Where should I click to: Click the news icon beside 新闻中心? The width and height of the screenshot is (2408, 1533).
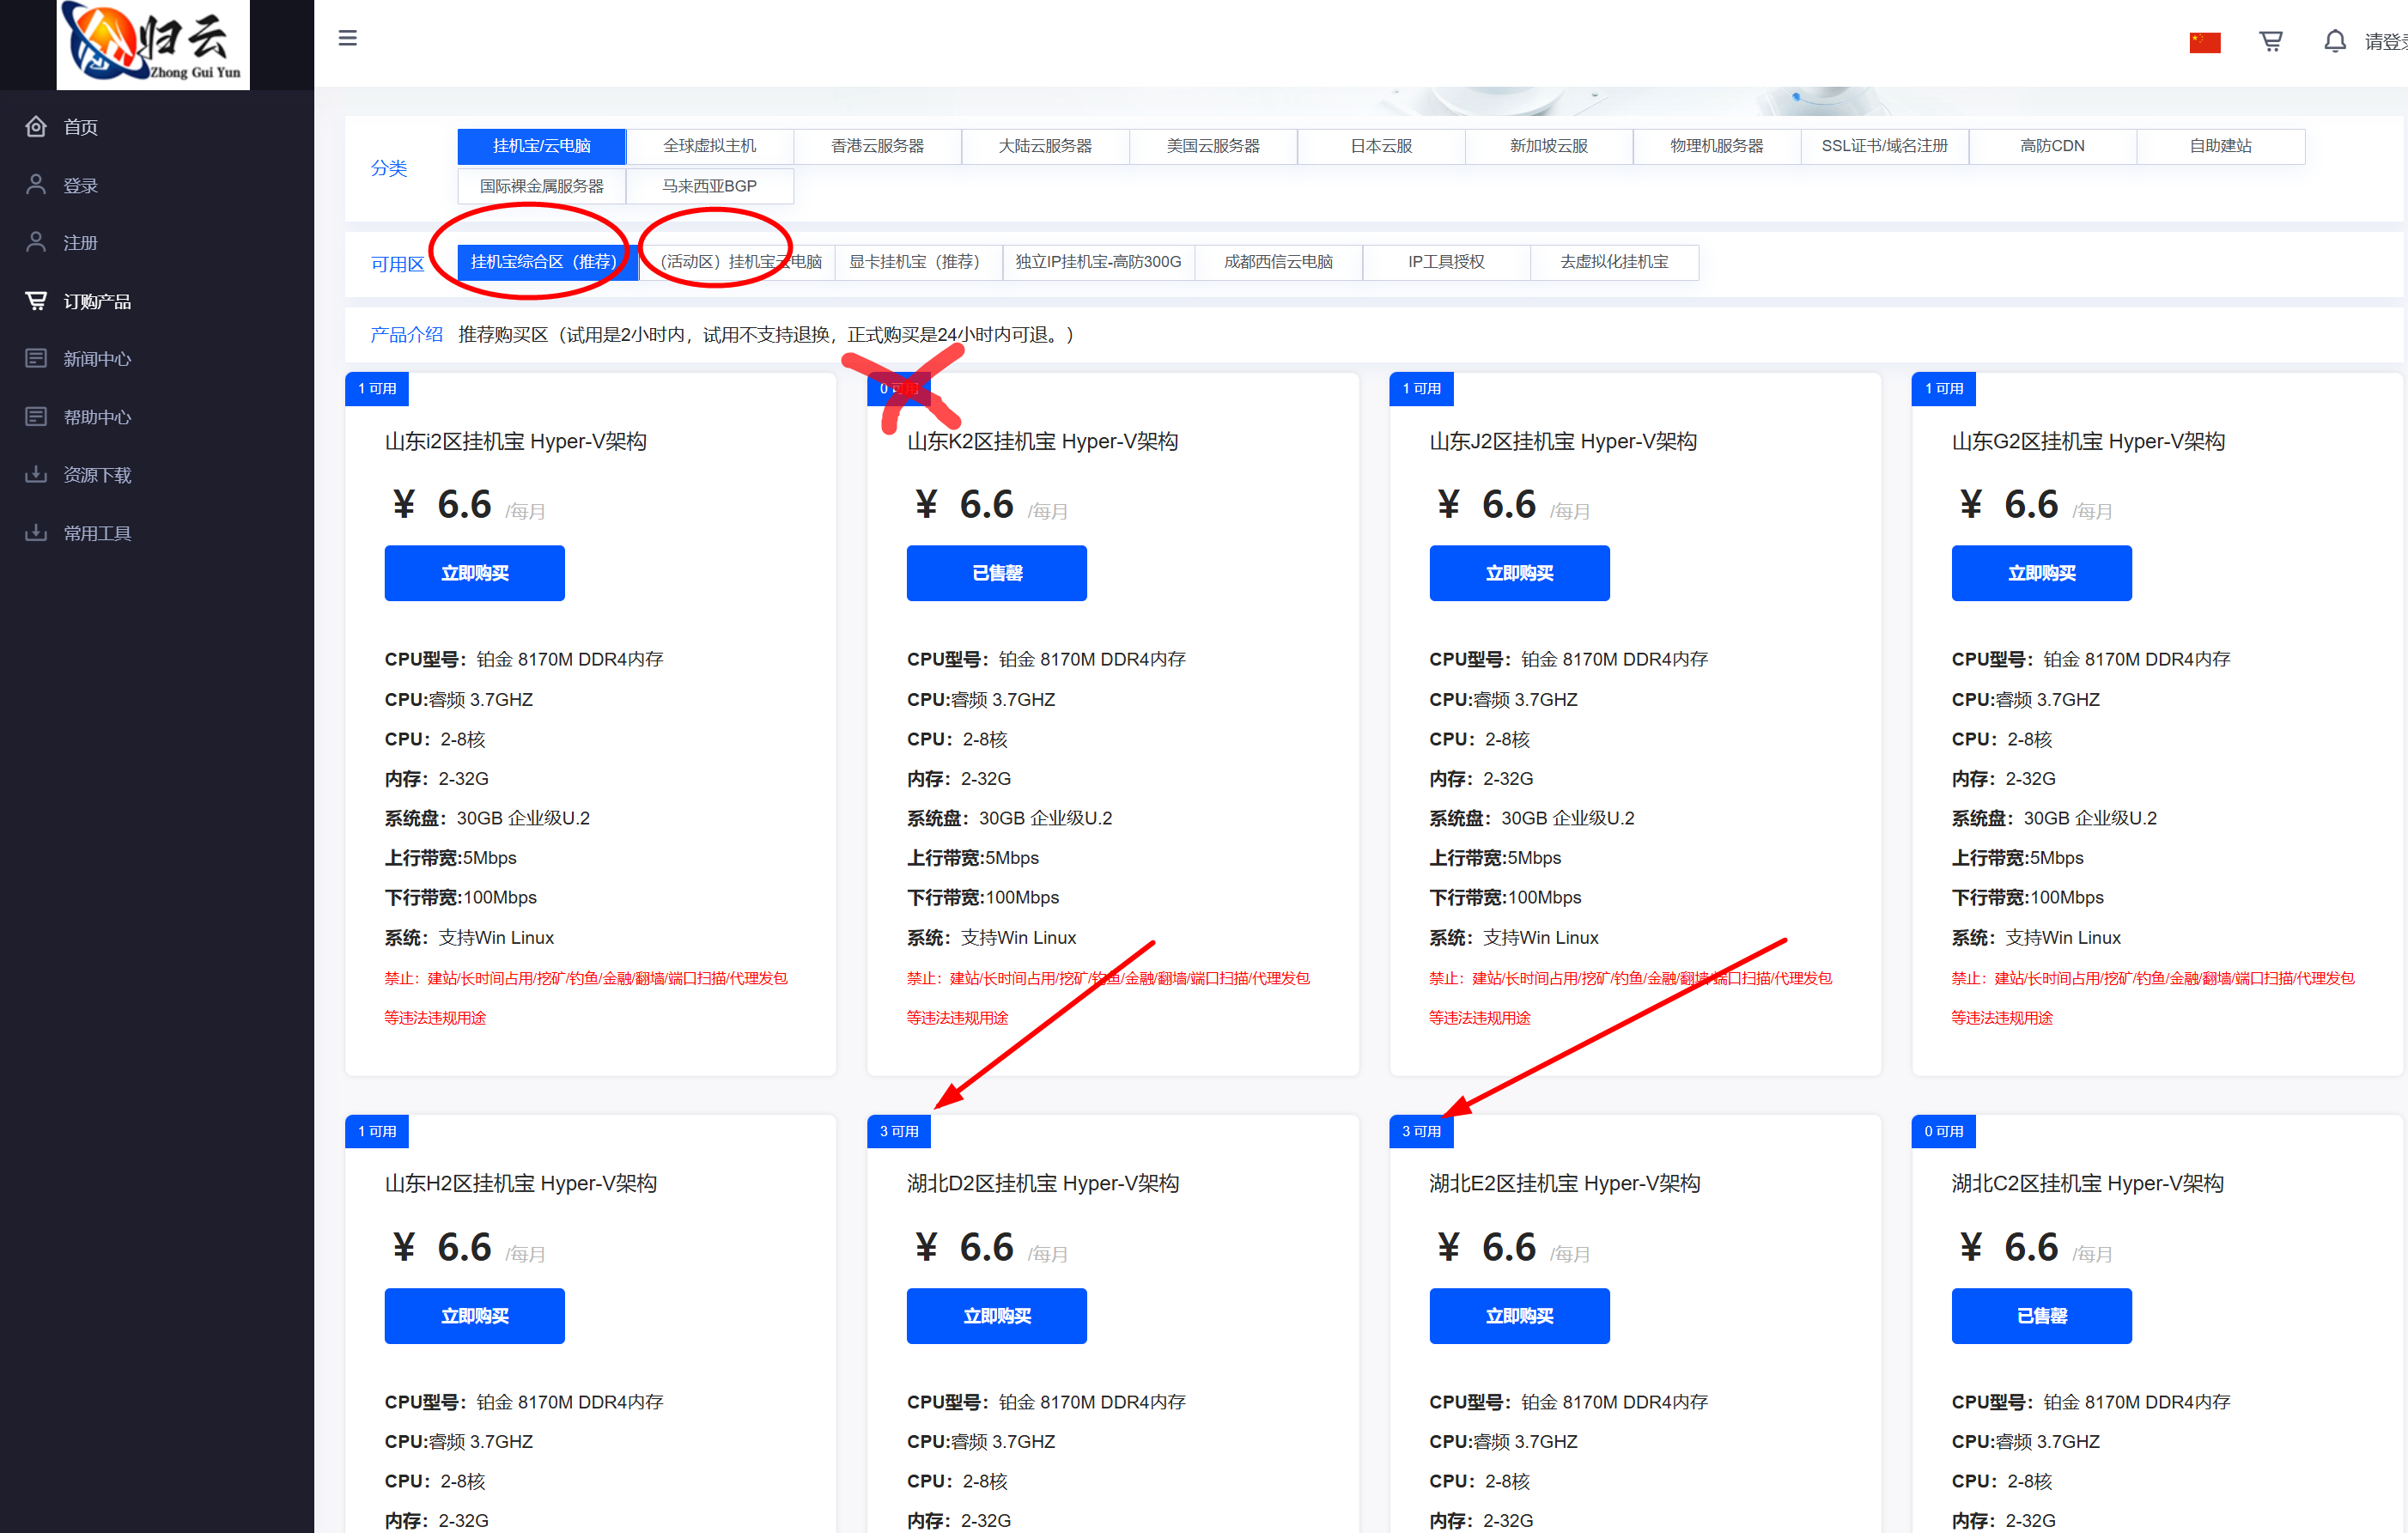[36, 358]
